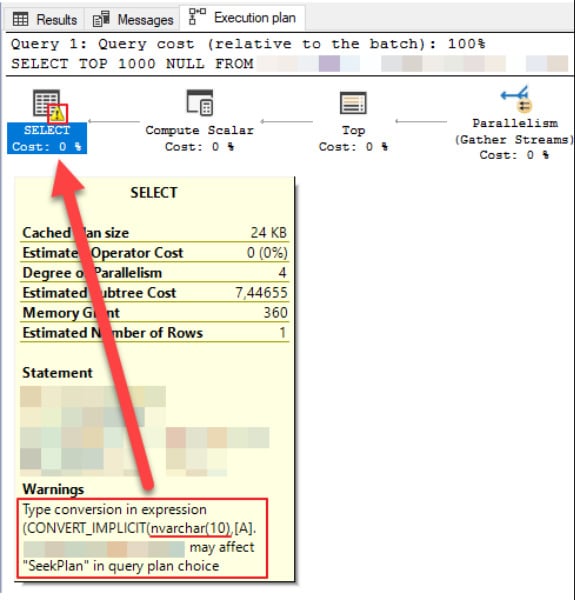The width and height of the screenshot is (575, 600).
Task: Click the Query 1 cost header text
Action: click(x=248, y=44)
